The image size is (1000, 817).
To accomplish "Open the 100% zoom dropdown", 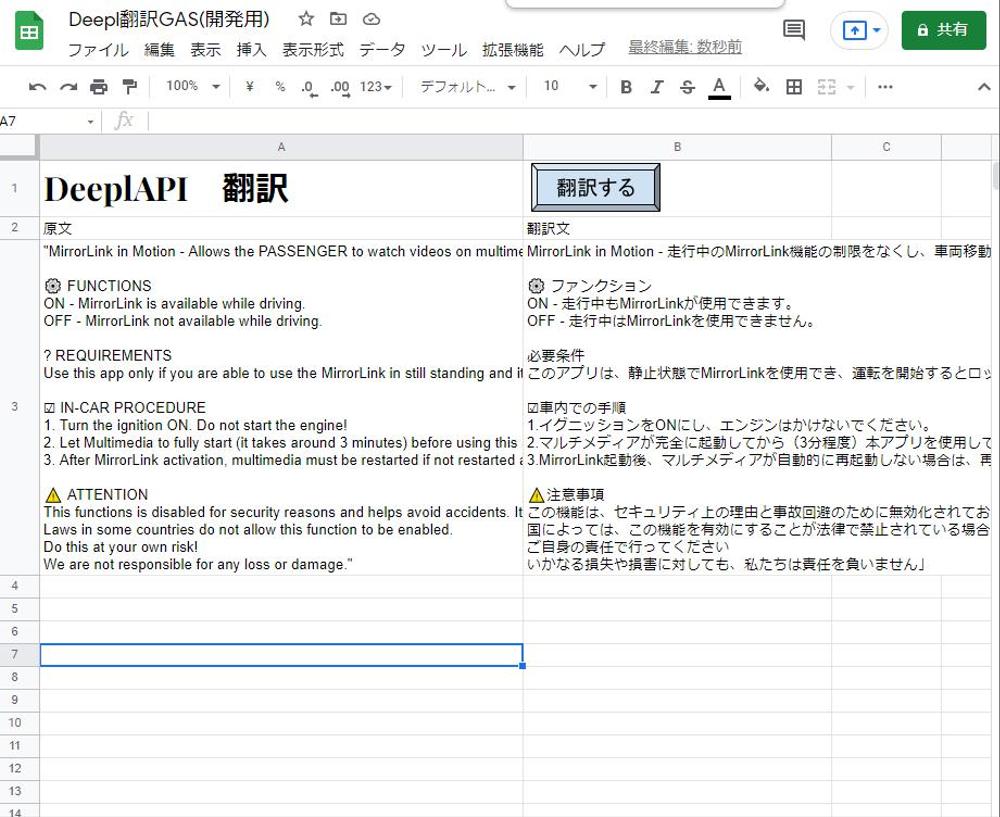I will 193,86.
